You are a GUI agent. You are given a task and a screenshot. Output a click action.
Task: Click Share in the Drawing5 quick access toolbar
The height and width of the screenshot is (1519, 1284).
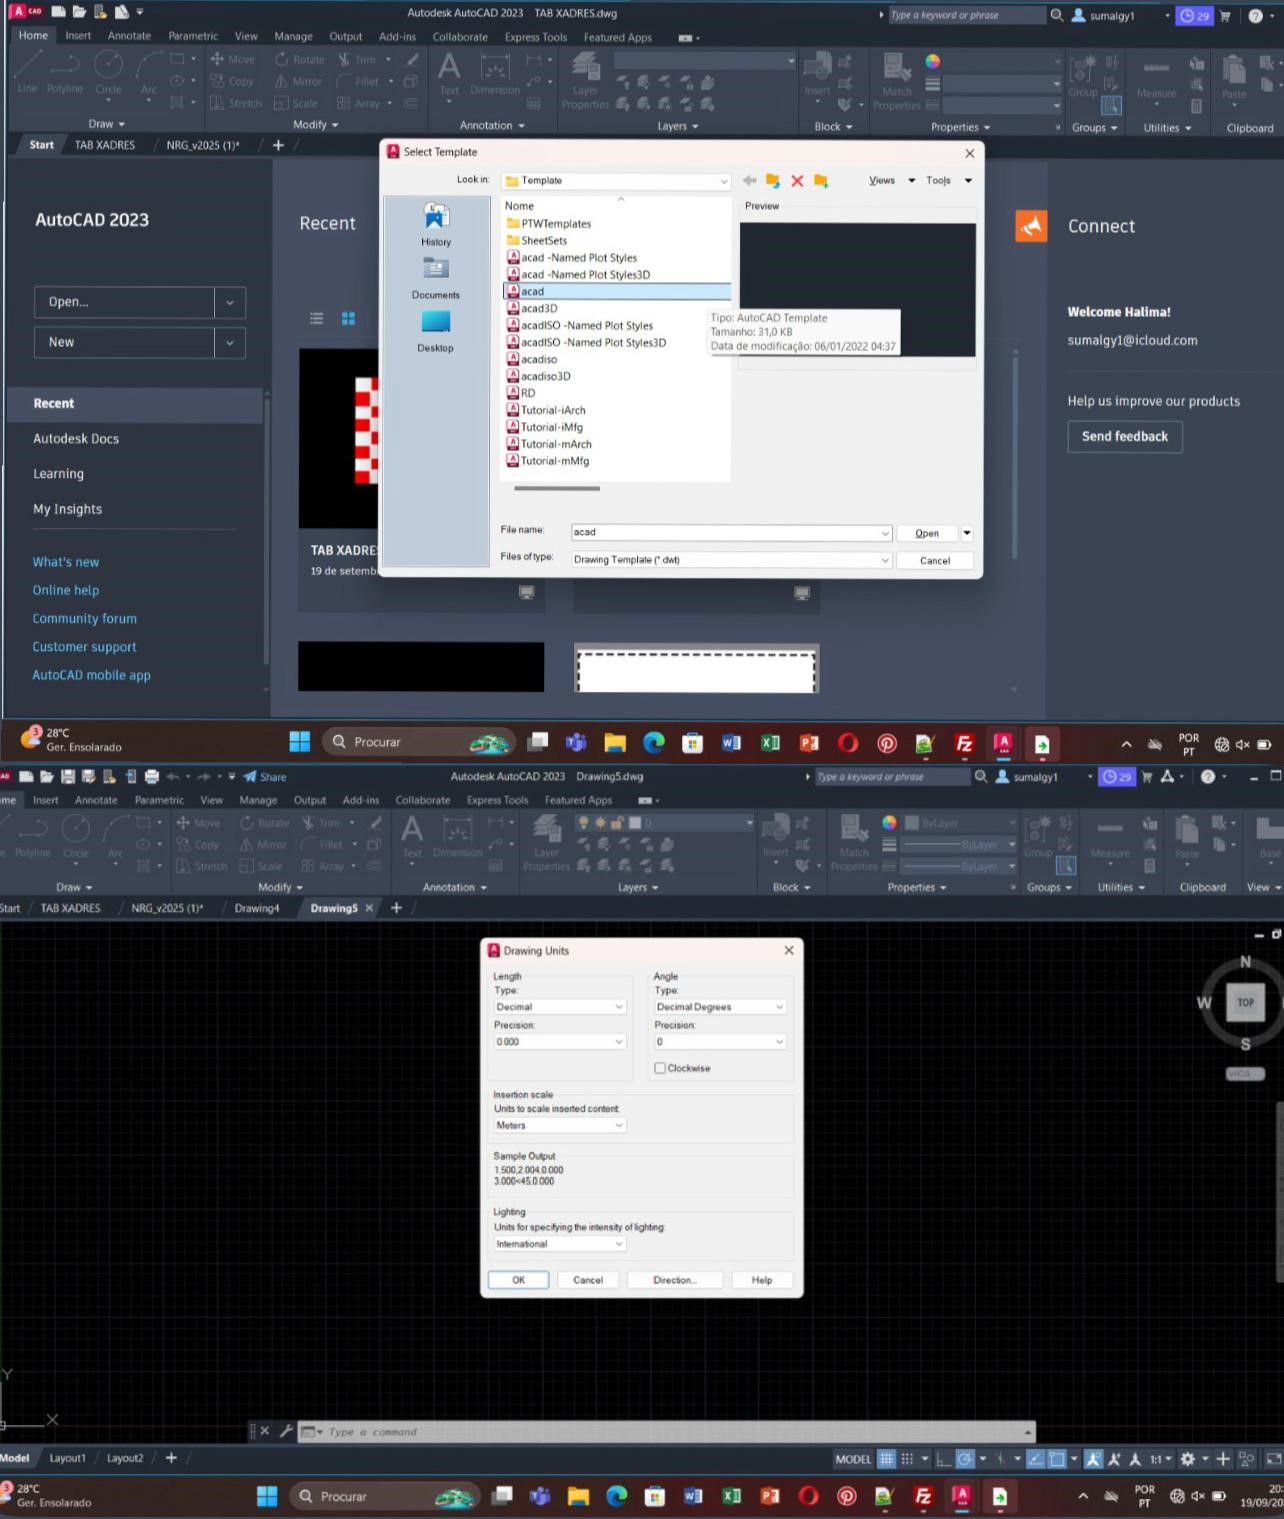[264, 777]
